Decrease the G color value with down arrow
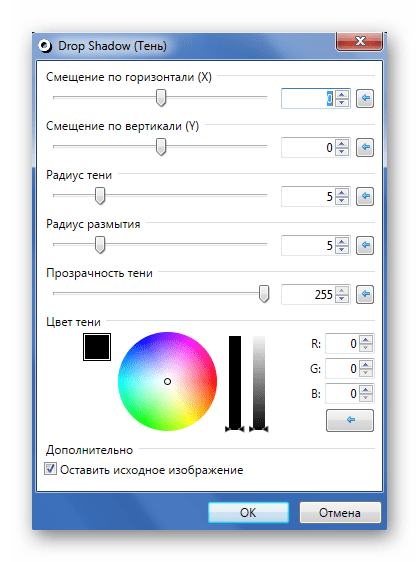The width and height of the screenshot is (419, 562). 366,373
